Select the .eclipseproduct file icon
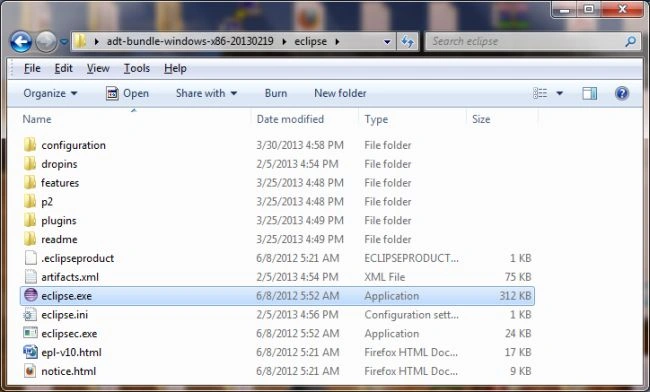650x392 pixels. 31,258
